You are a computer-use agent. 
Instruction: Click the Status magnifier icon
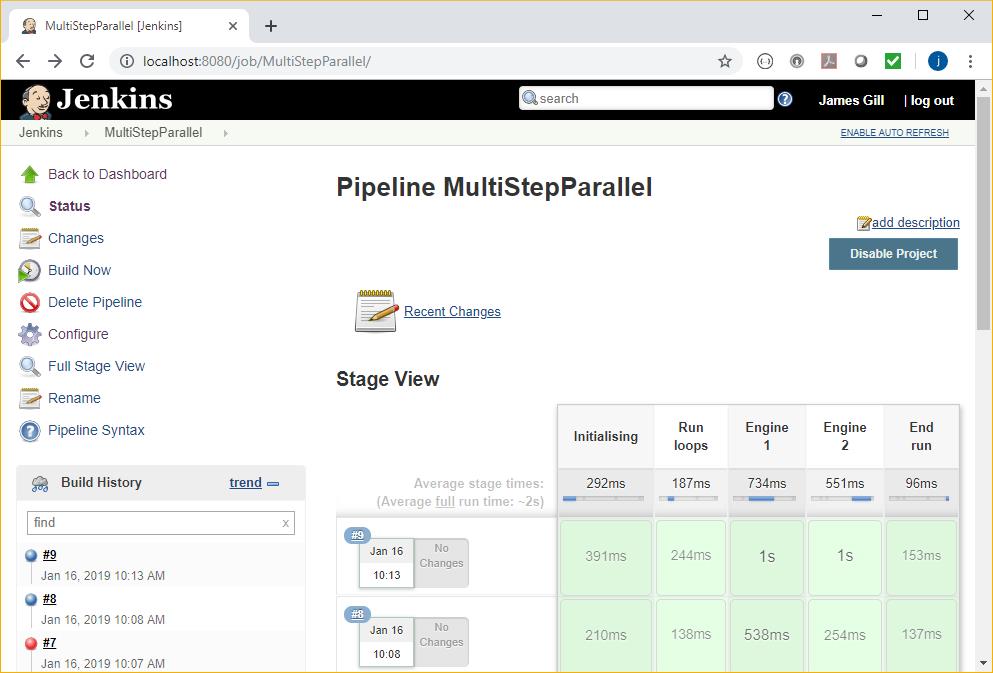point(30,206)
